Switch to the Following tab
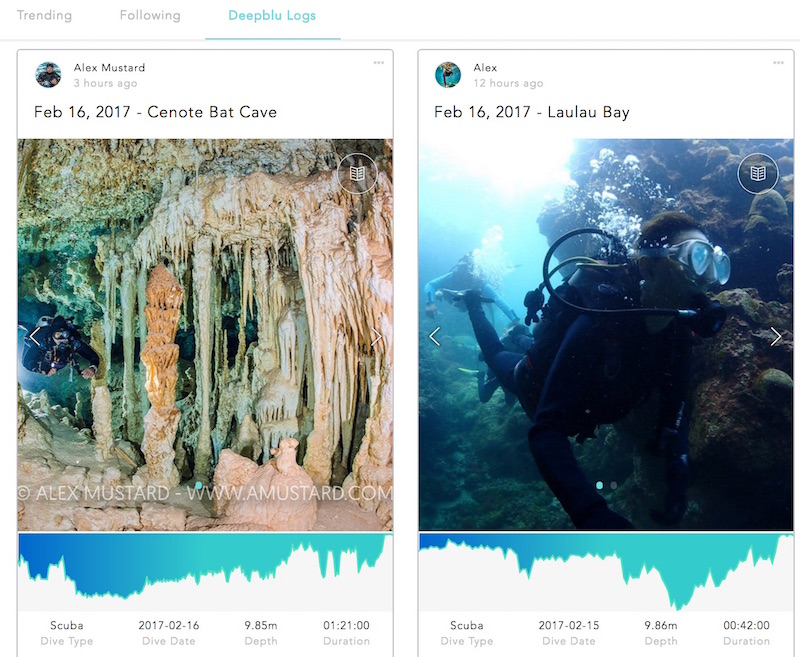The height and width of the screenshot is (657, 800). click(x=150, y=15)
